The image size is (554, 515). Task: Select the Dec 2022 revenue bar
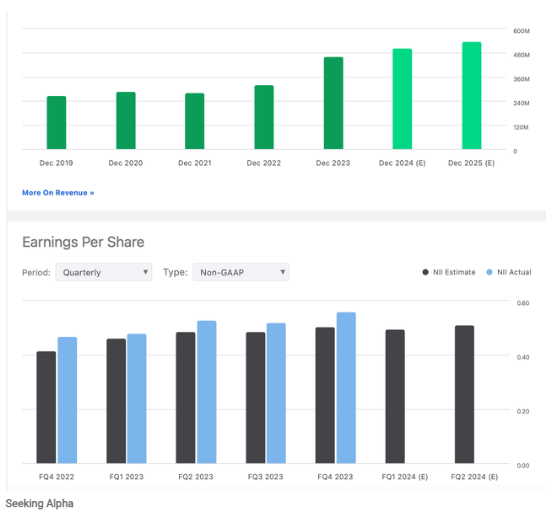[x=264, y=117]
